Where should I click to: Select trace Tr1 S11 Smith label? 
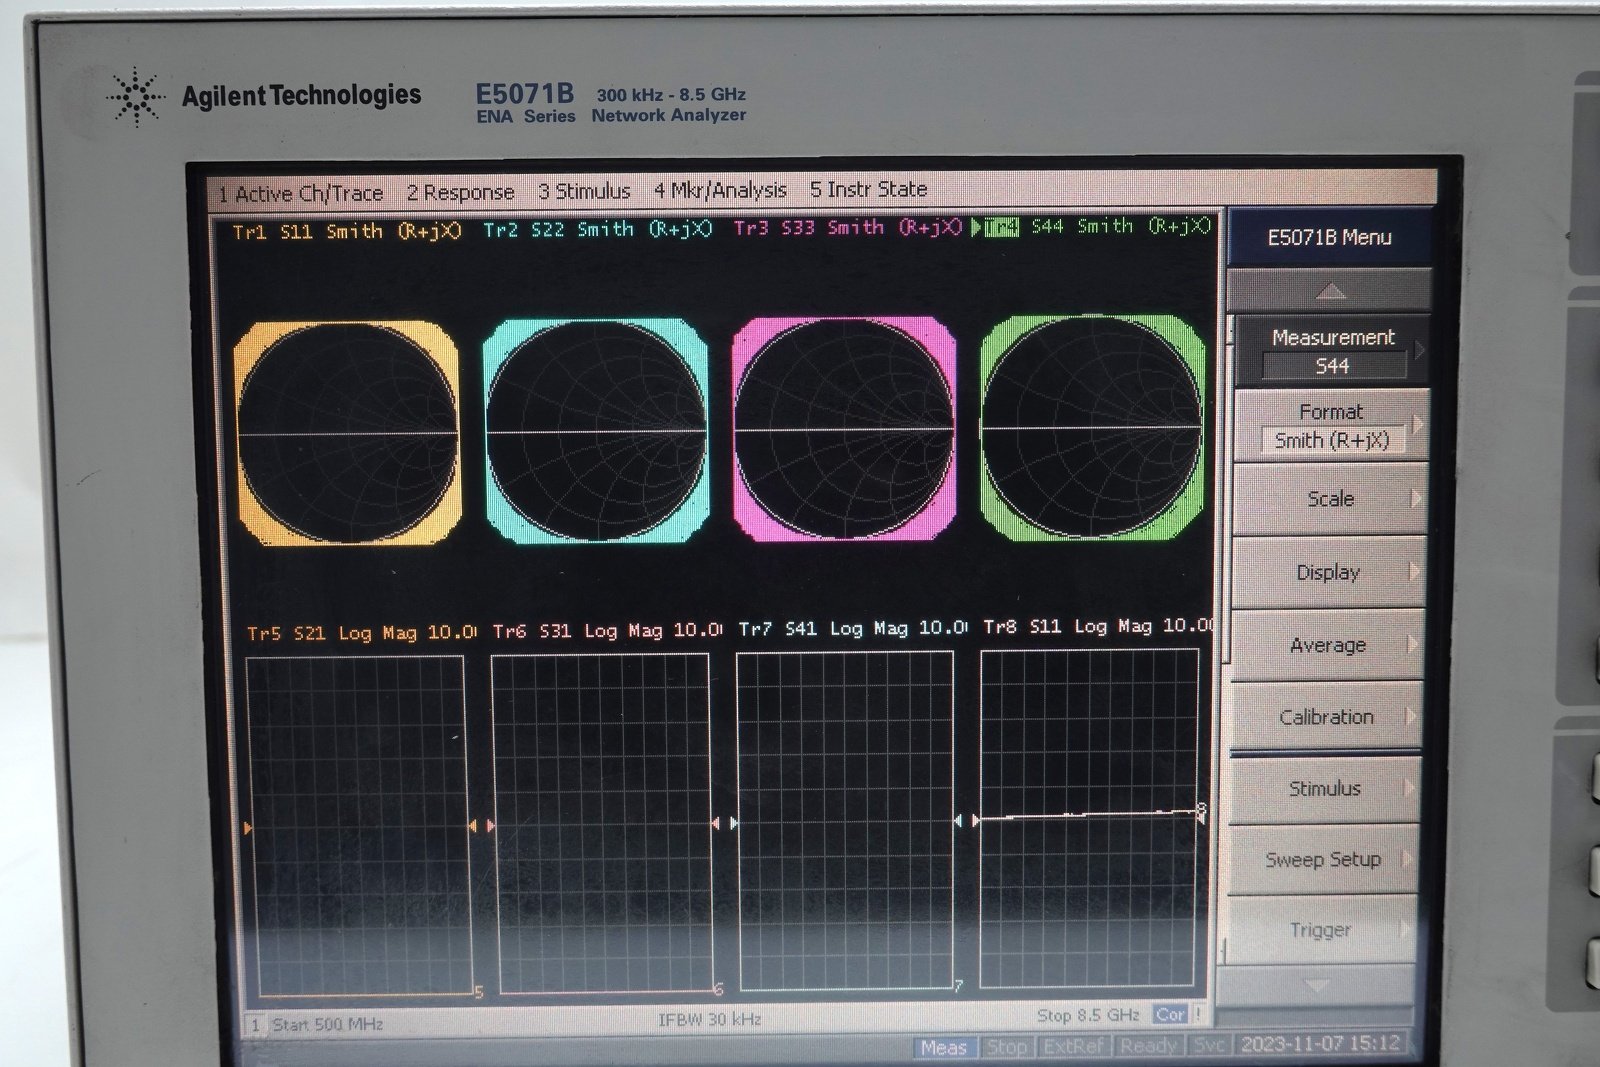pos(346,231)
